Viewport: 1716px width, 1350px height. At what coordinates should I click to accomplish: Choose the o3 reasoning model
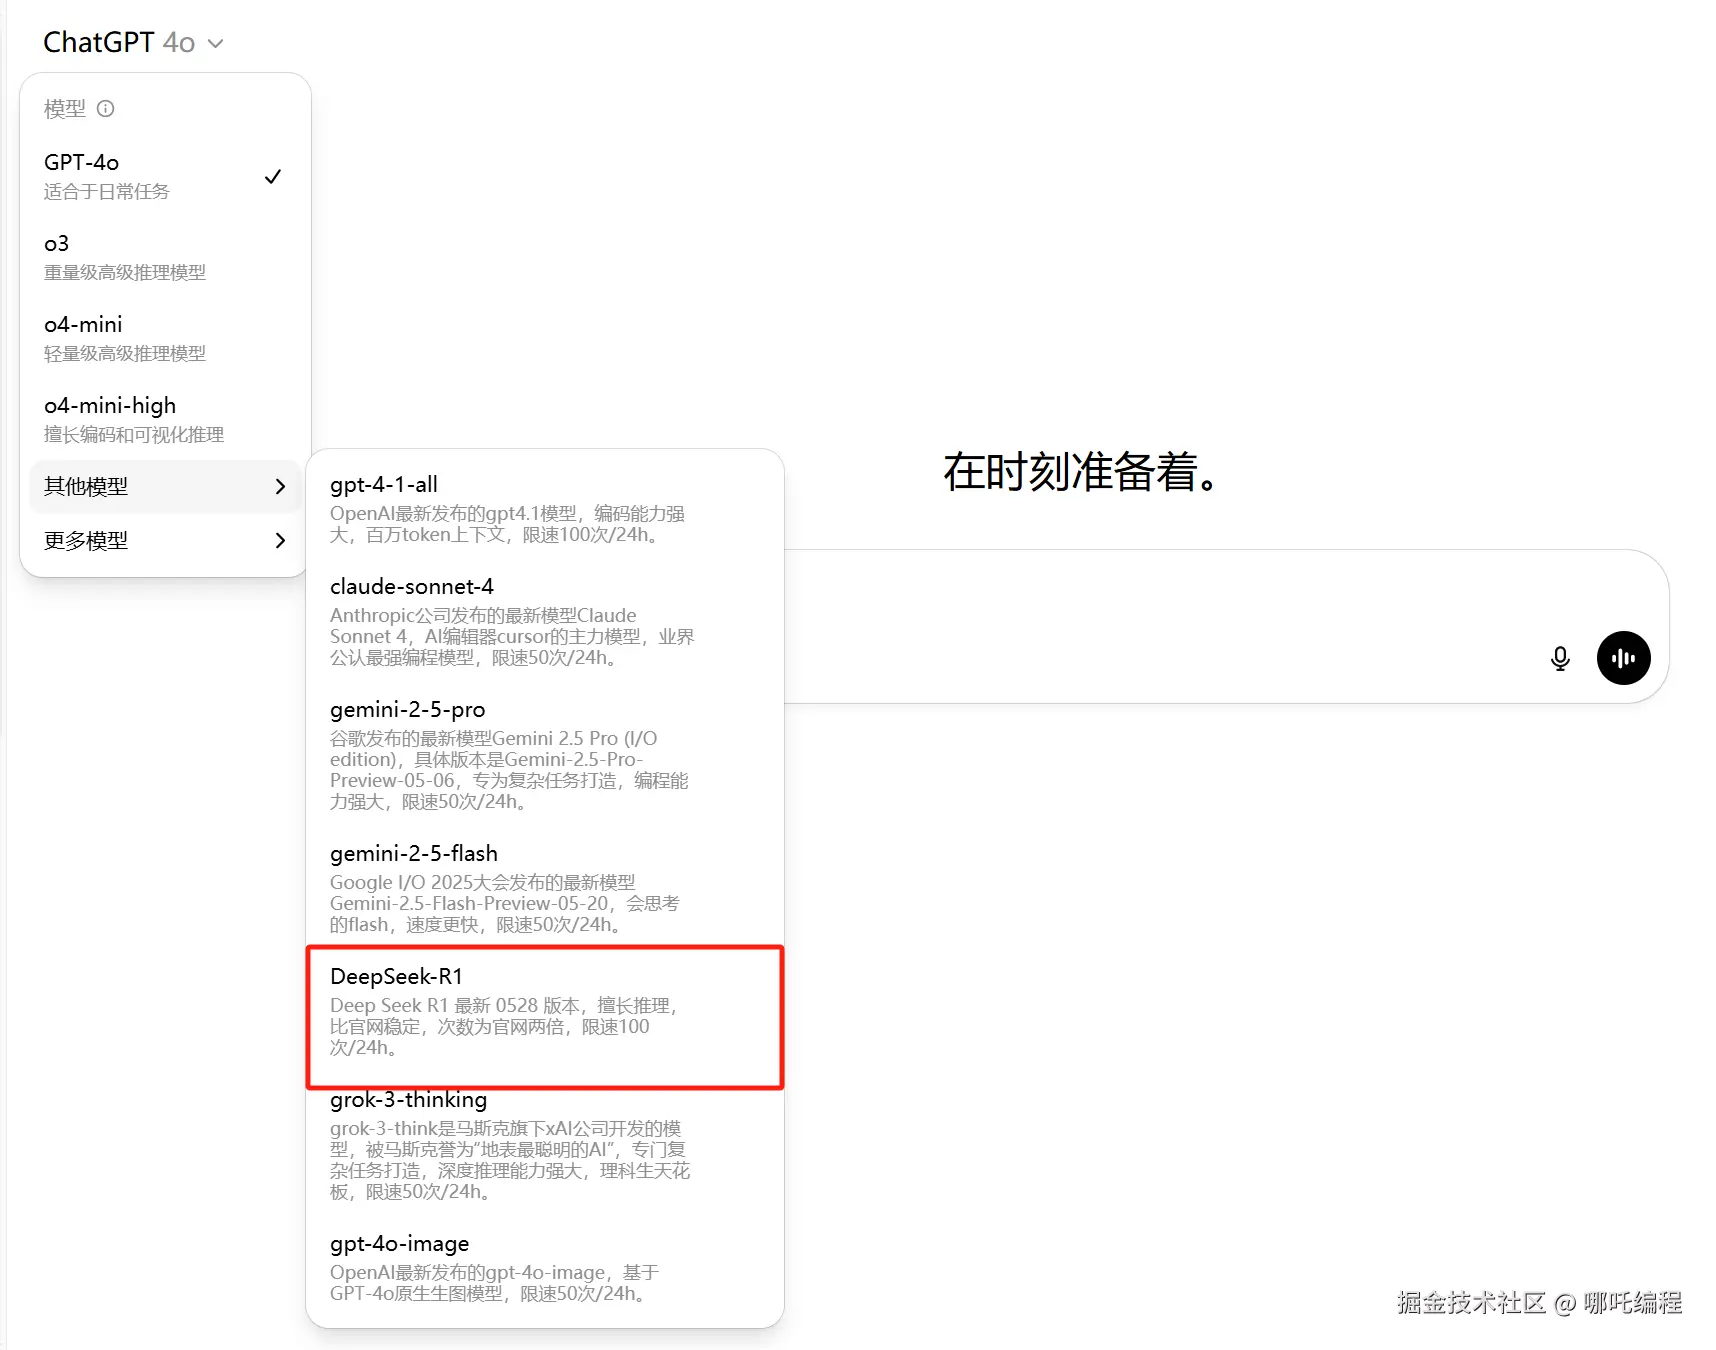[165, 257]
